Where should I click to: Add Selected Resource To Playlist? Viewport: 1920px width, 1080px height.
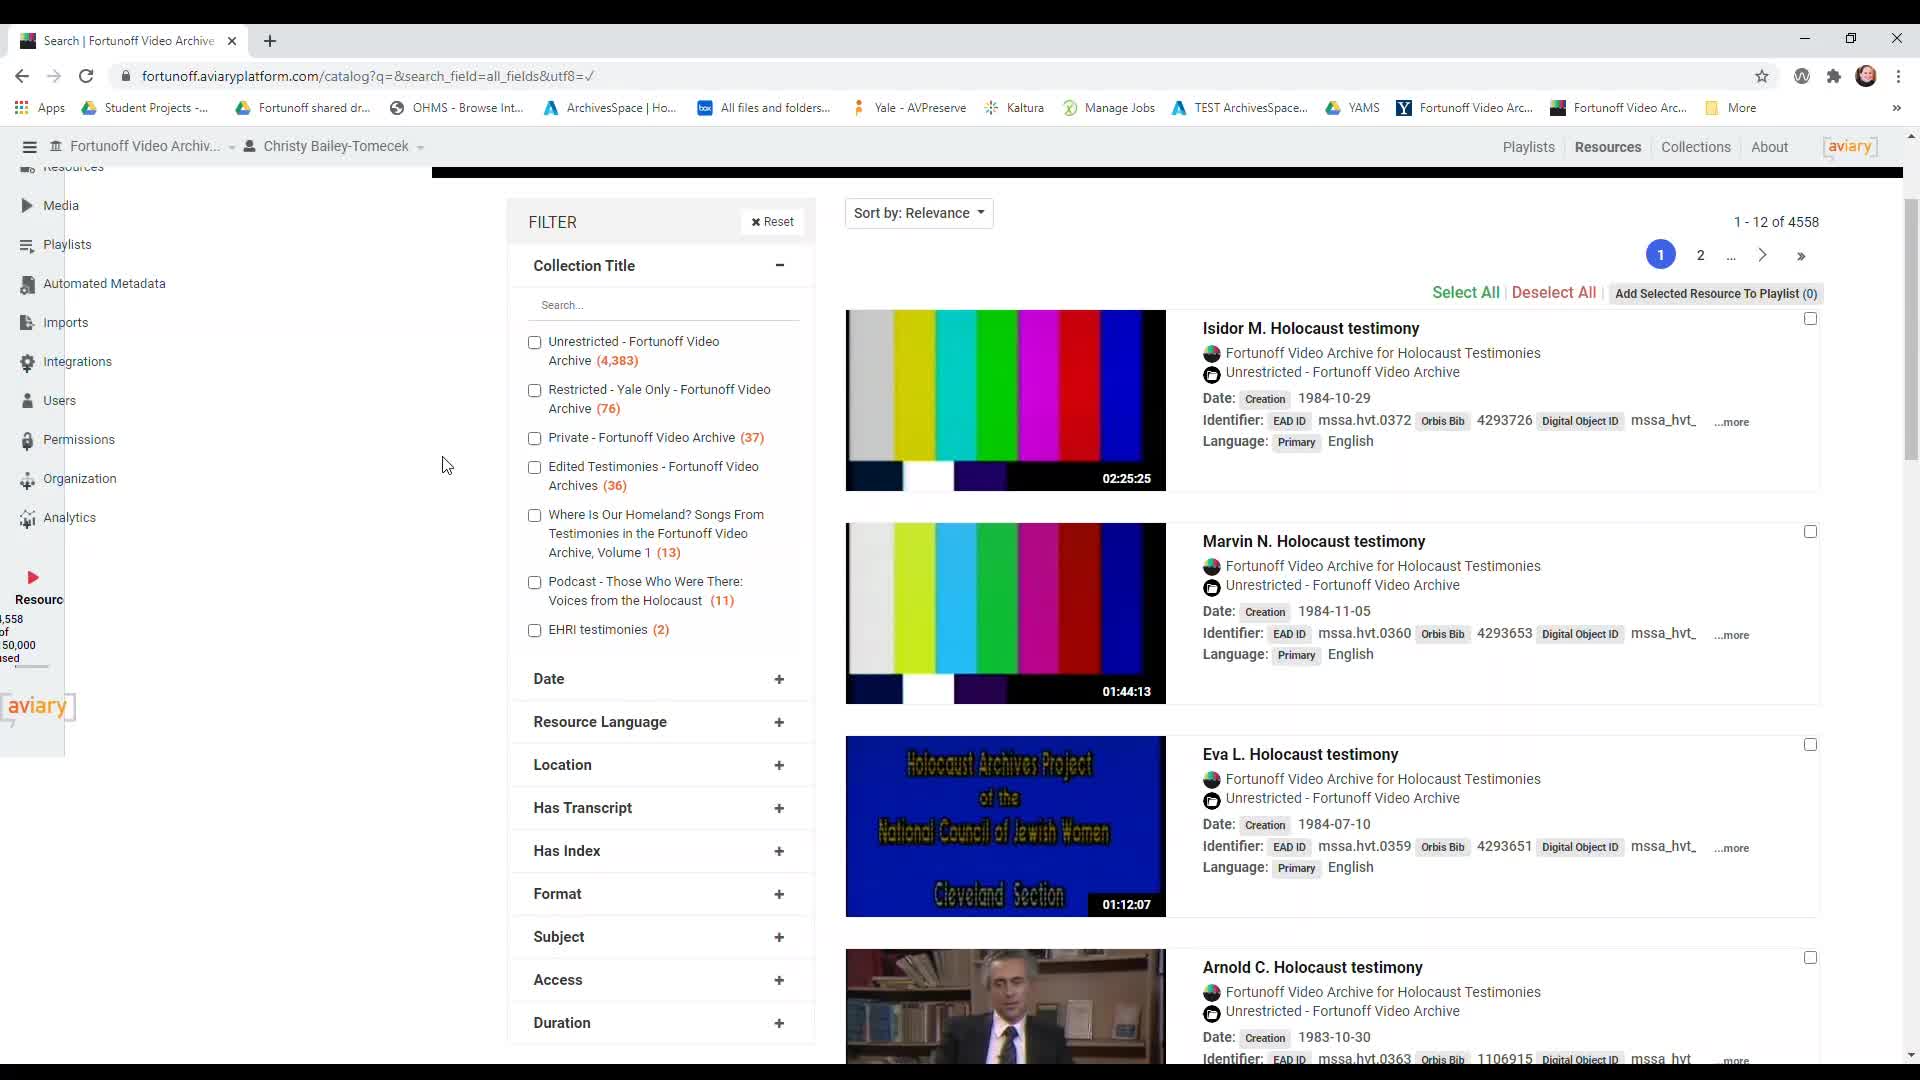[1715, 294]
